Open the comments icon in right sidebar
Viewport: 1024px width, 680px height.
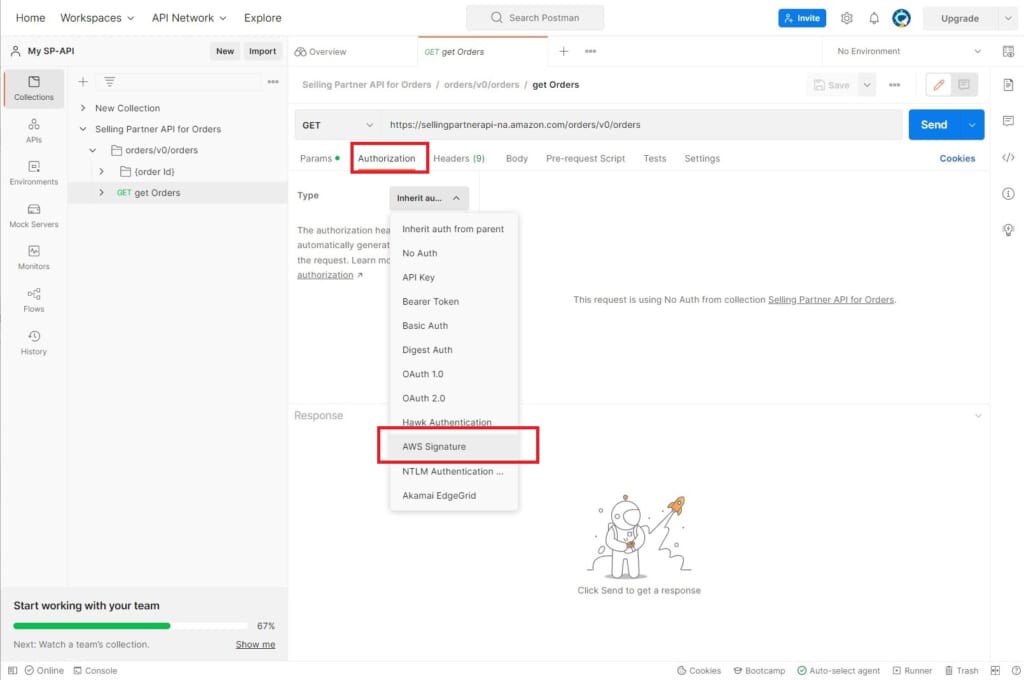1008,121
